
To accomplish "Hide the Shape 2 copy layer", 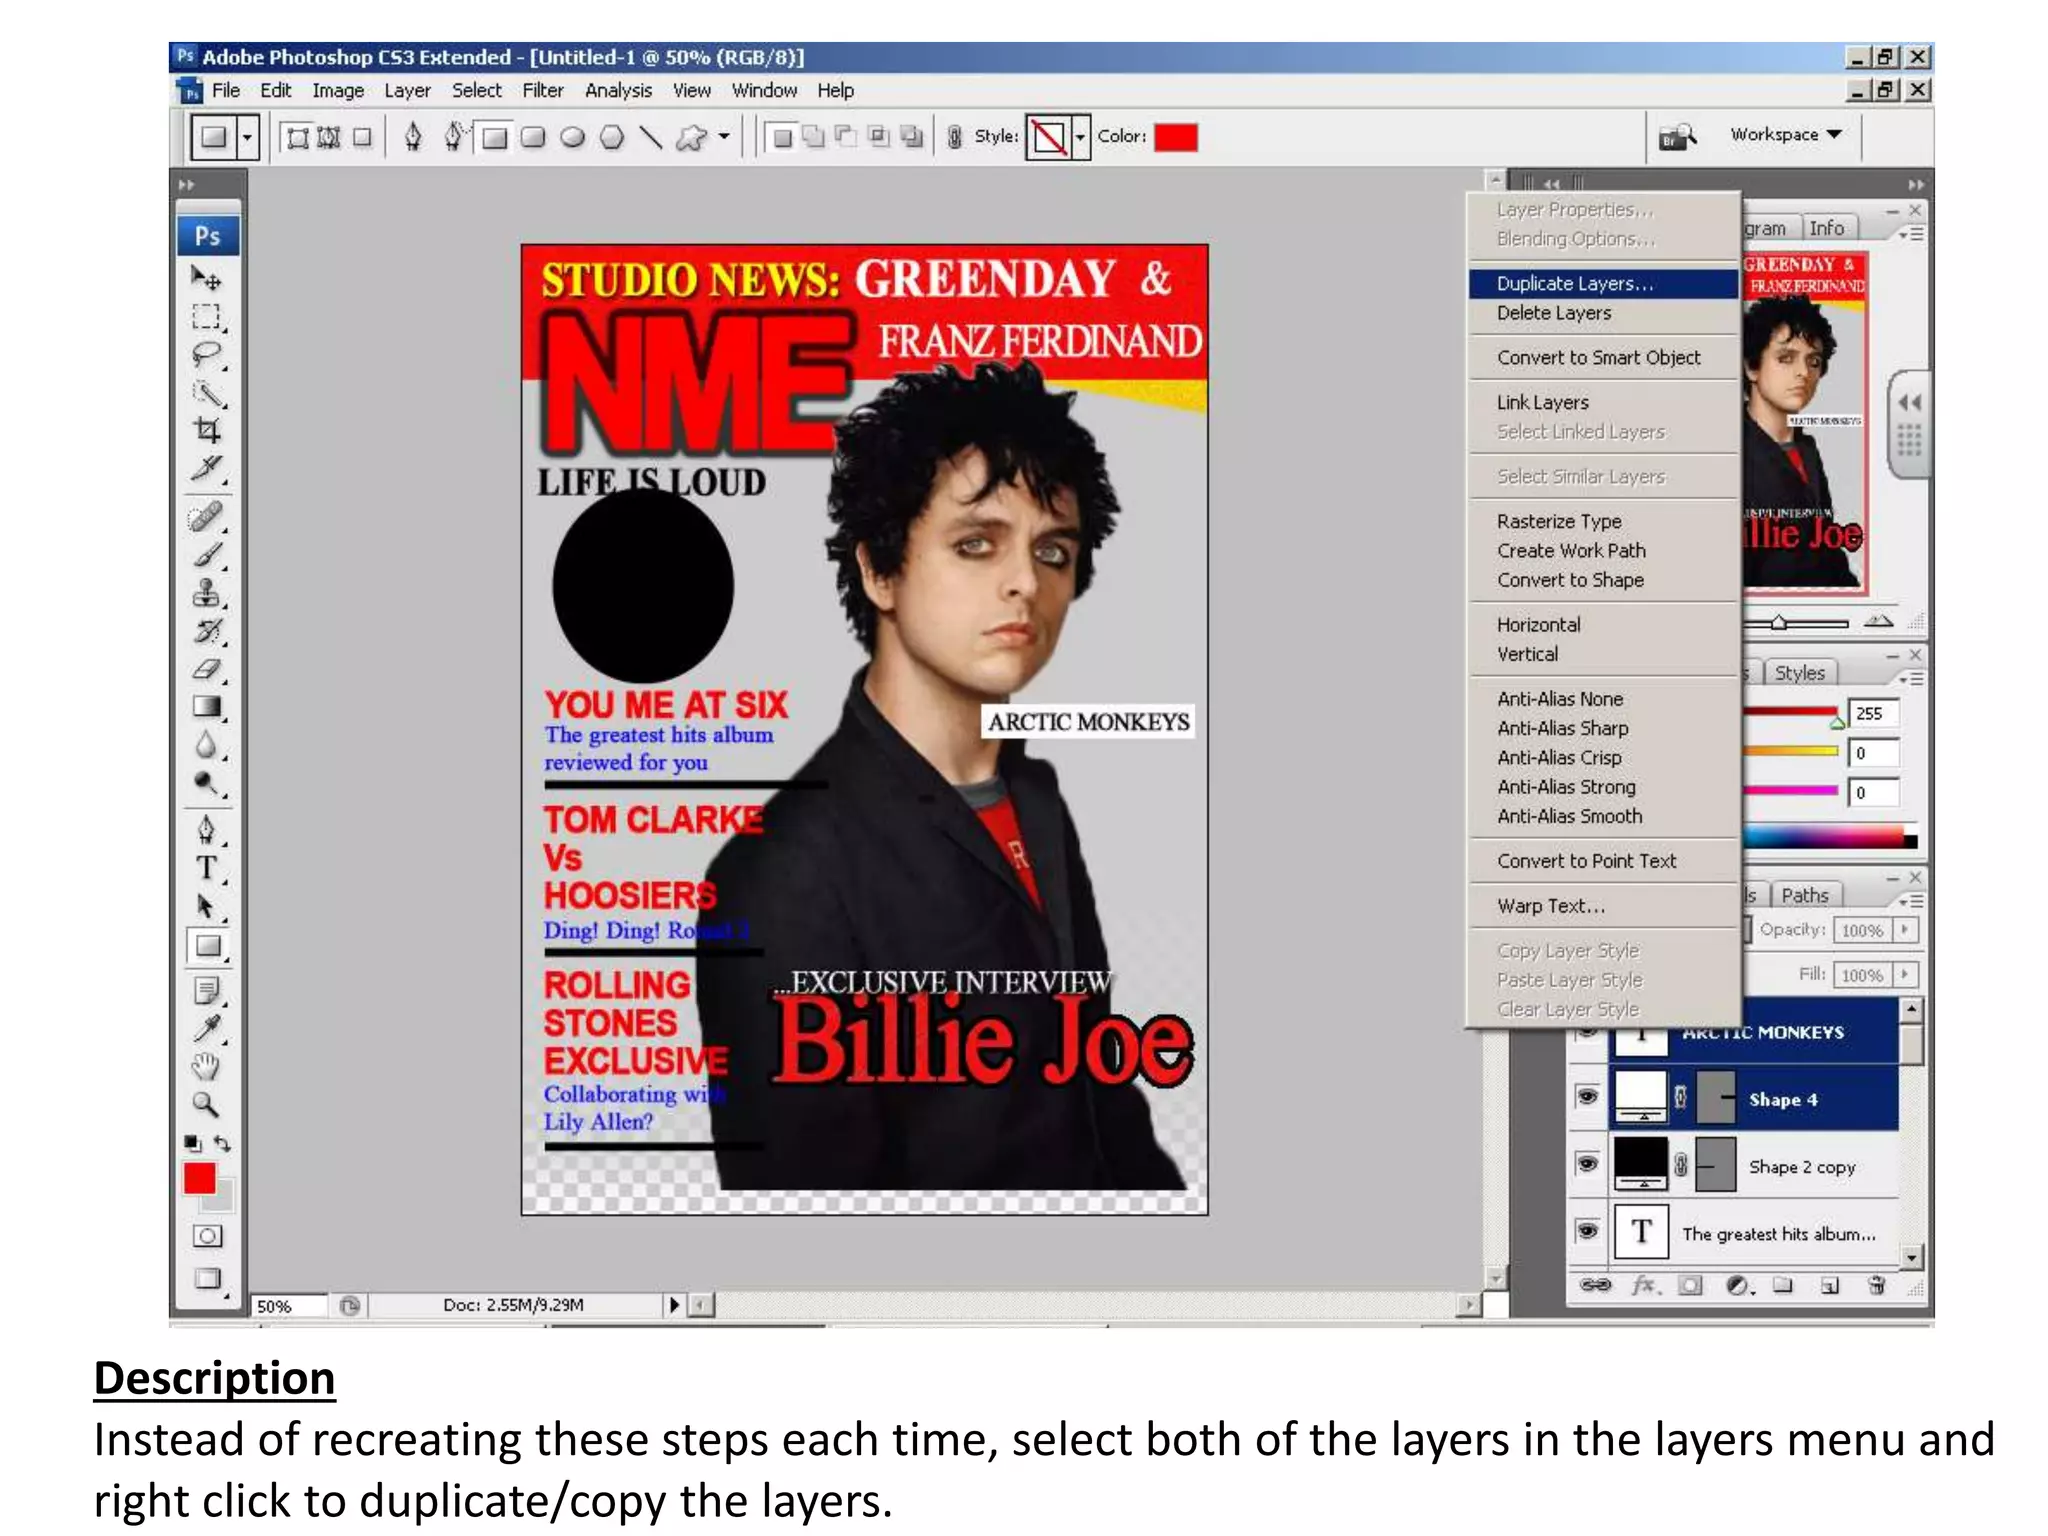I will tap(1587, 1164).
